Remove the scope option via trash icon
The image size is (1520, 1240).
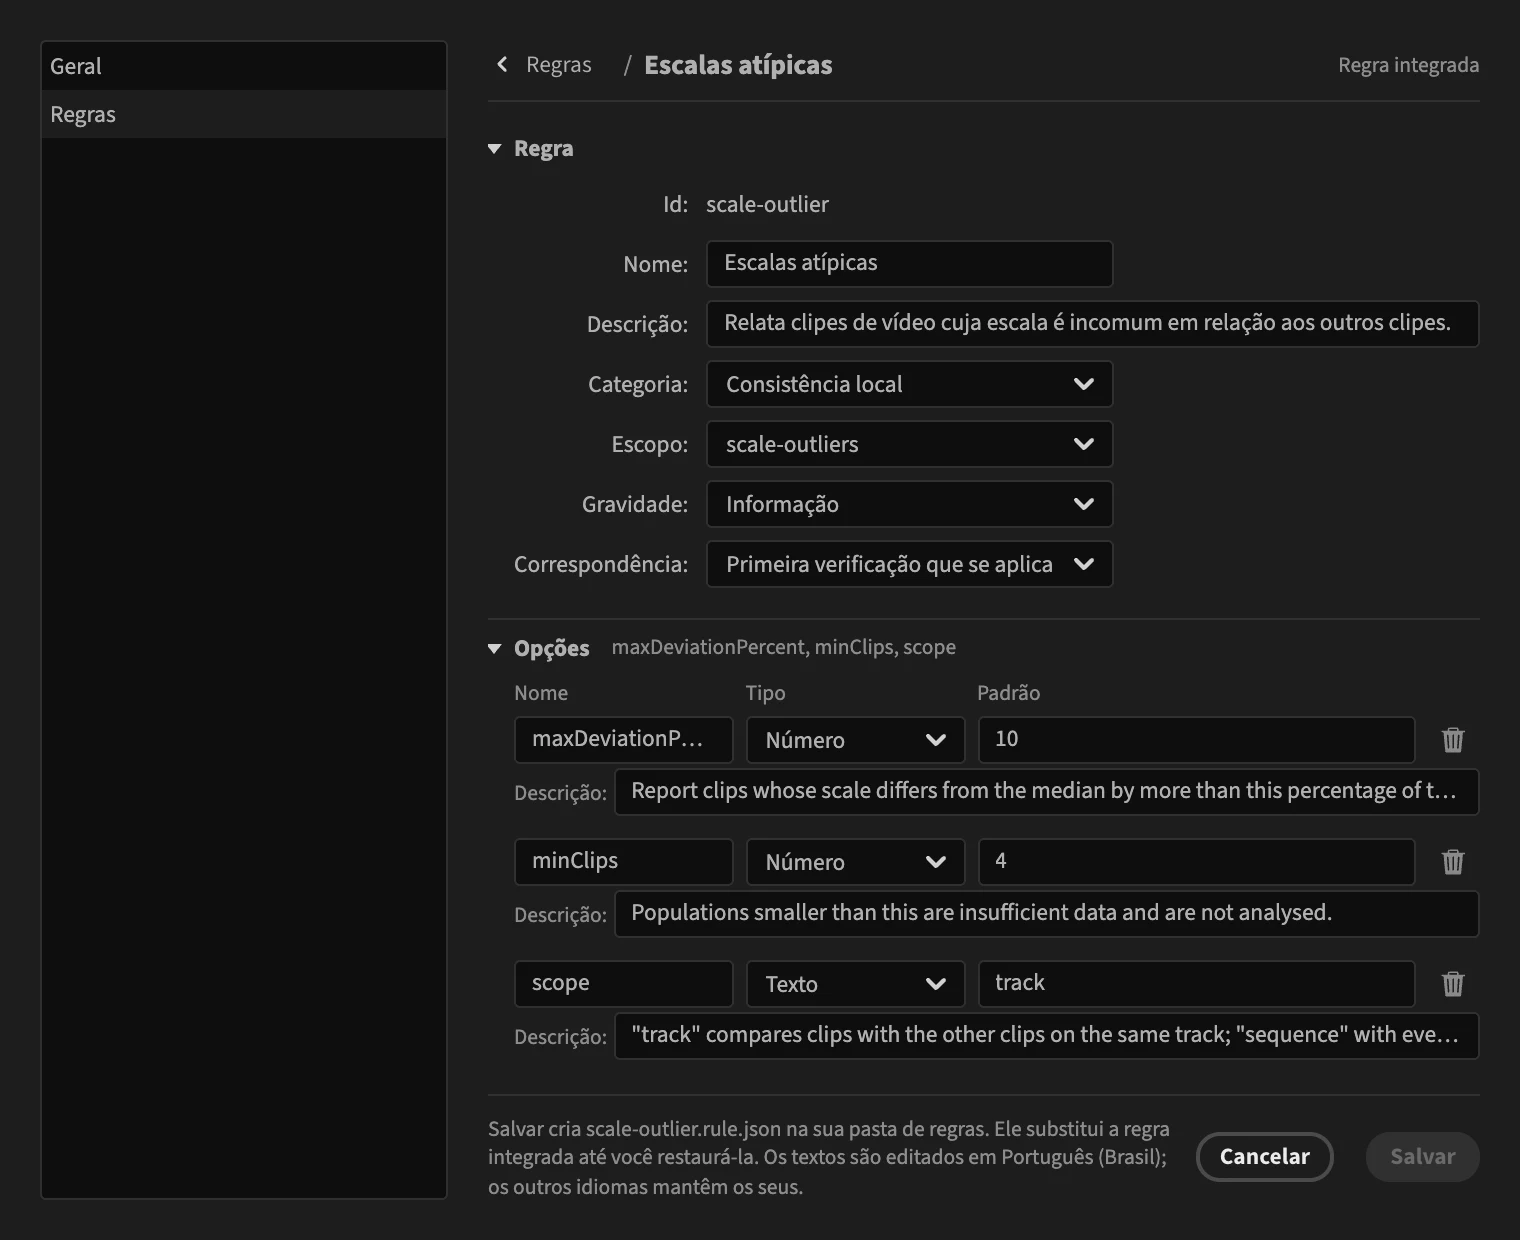click(x=1452, y=984)
